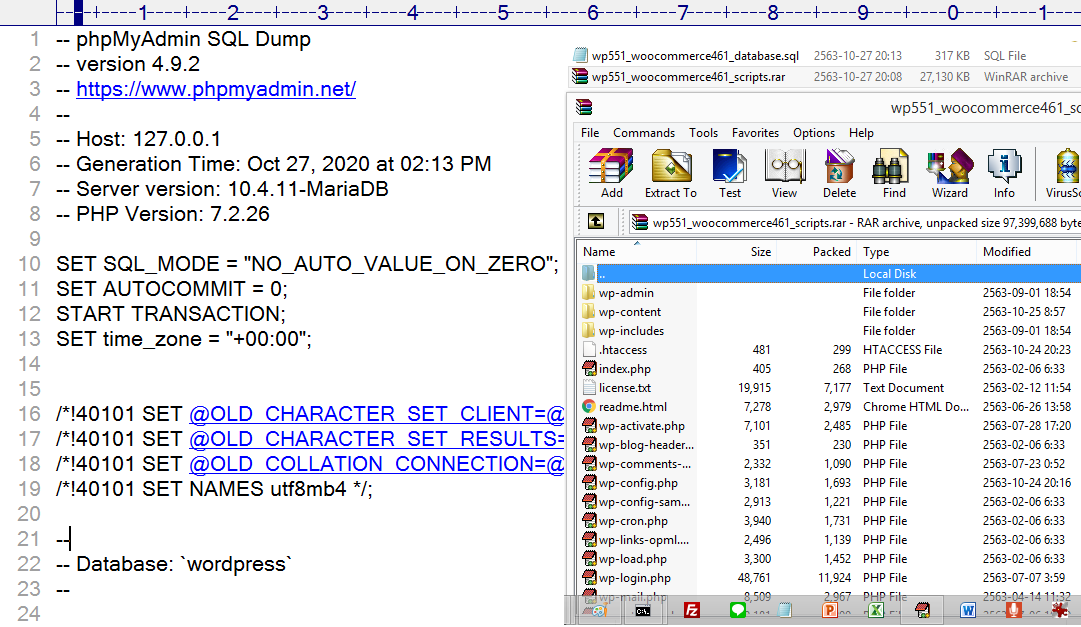1081x627 pixels.
Task: Sort archive list by Size column
Action: pos(760,252)
